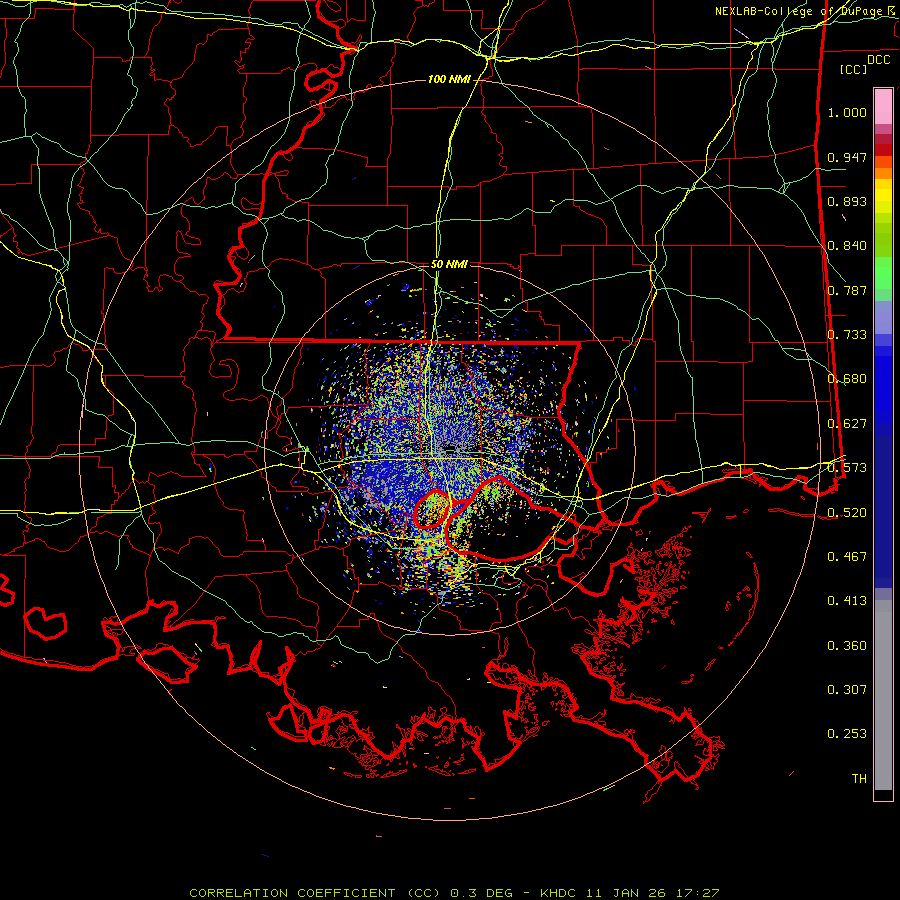Click the 0.253 scale value

click(x=847, y=734)
